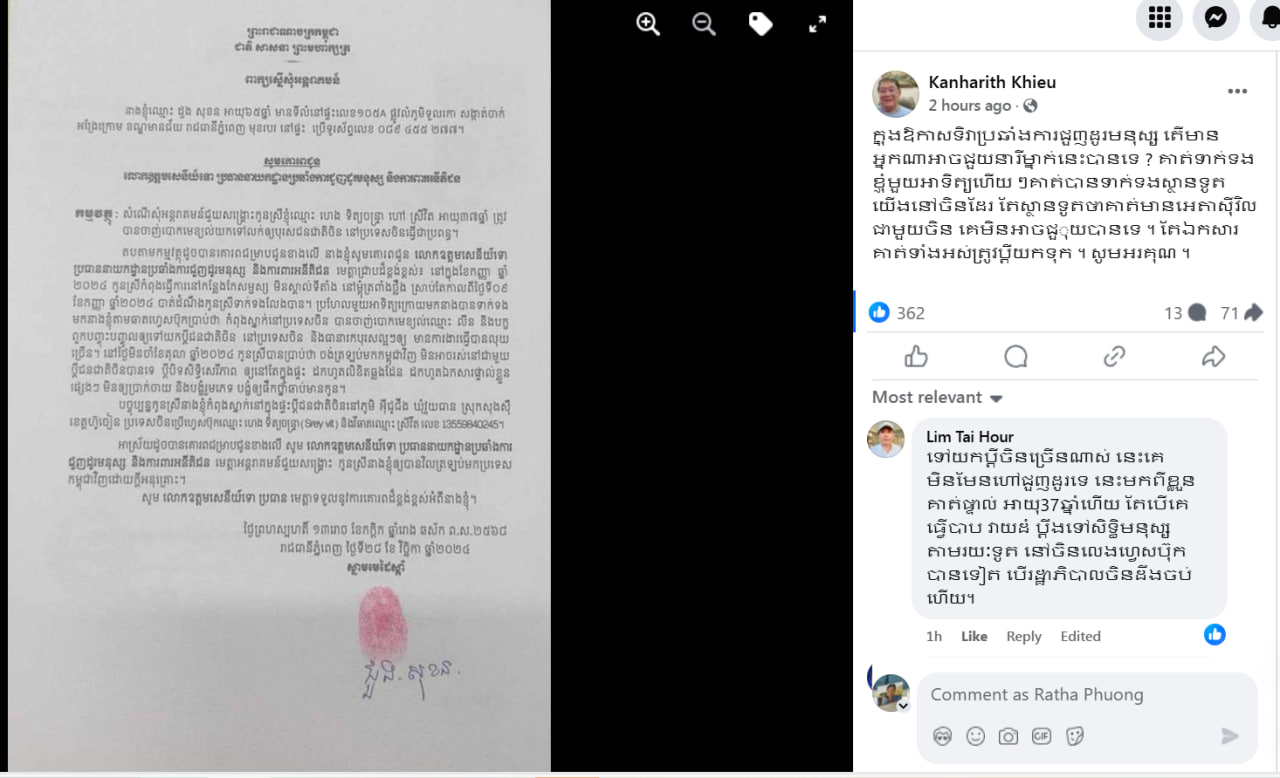Open Messenger from the top bar
Viewport: 1280px width, 778px height.
tap(1216, 17)
